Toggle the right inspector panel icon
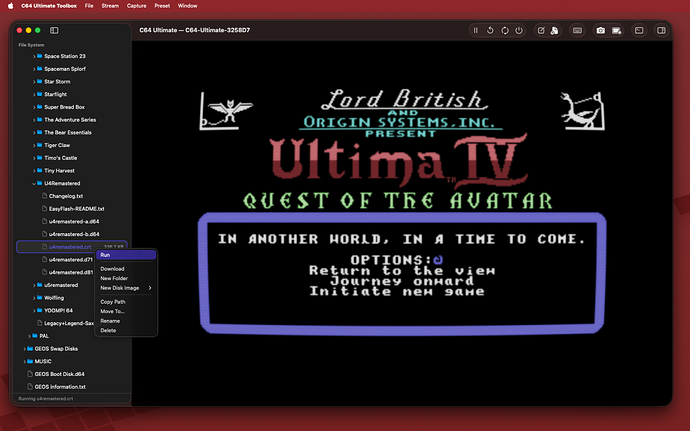This screenshot has width=690, height=431. pos(661,30)
